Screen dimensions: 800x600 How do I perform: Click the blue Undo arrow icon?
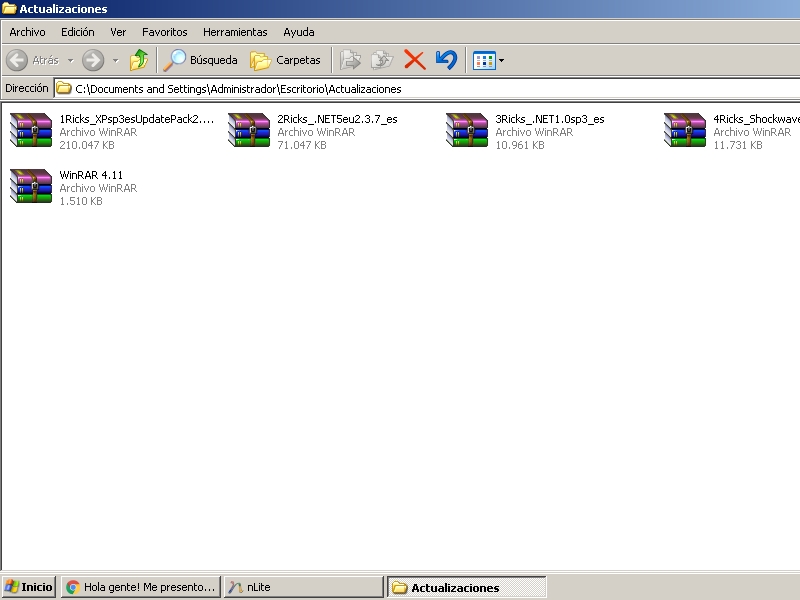(446, 60)
